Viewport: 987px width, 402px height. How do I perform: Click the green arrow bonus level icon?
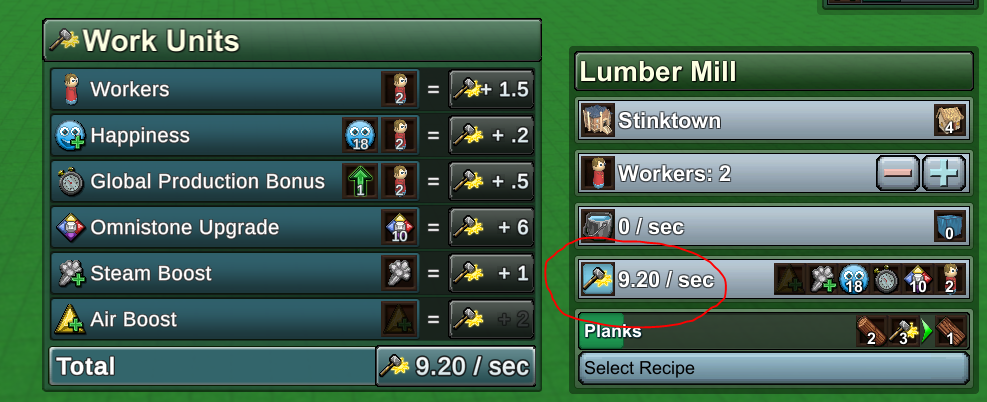[x=359, y=181]
